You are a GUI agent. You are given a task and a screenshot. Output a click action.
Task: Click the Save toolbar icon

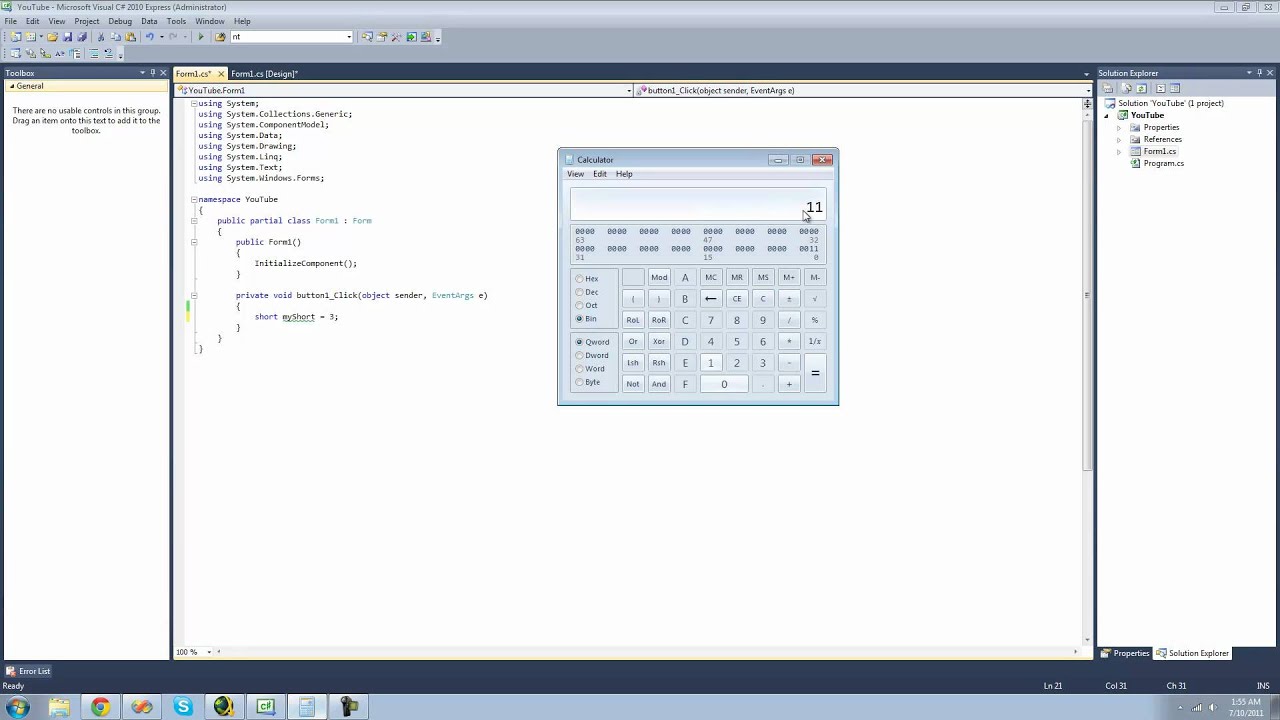coord(68,37)
